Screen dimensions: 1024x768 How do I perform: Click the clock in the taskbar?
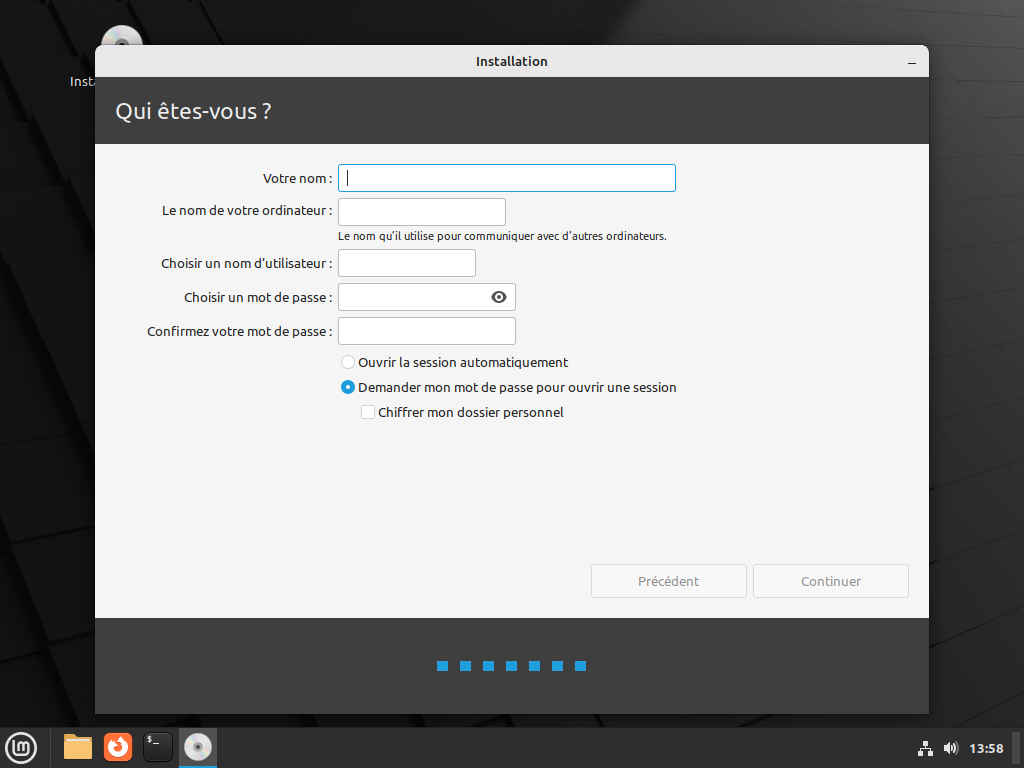point(986,747)
